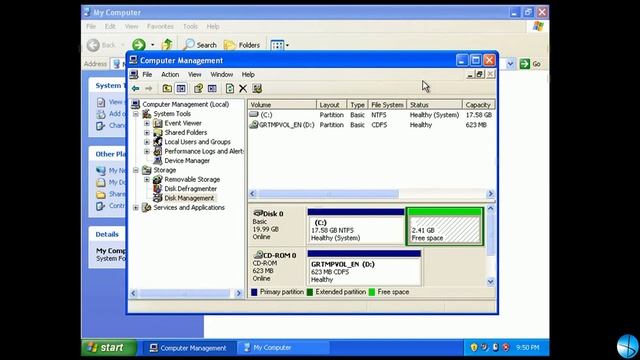Select the GRTMPVOL_EN (D:) CDFS partition block

click(x=364, y=268)
